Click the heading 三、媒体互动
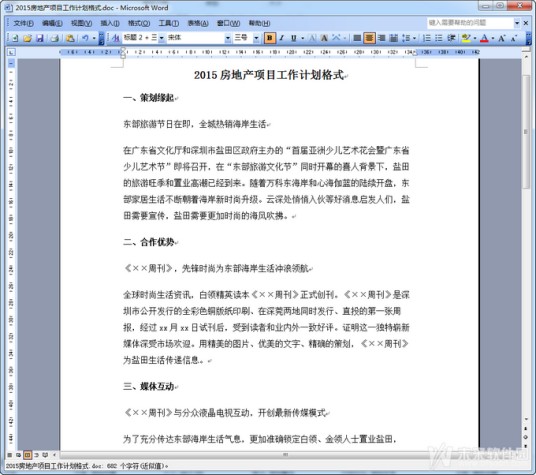 coord(149,386)
